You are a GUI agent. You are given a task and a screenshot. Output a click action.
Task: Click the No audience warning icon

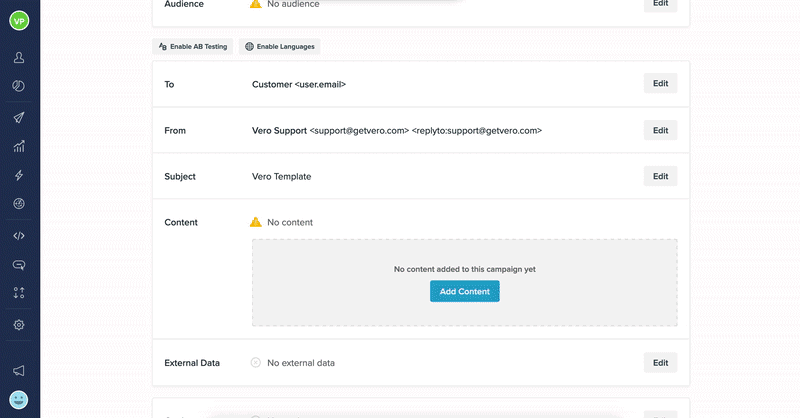pos(256,4)
